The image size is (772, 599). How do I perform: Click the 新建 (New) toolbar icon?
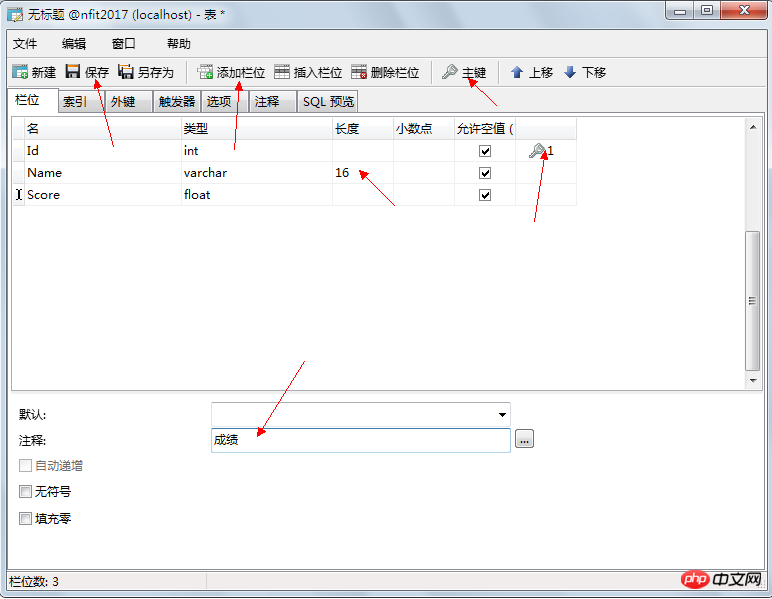(20, 72)
